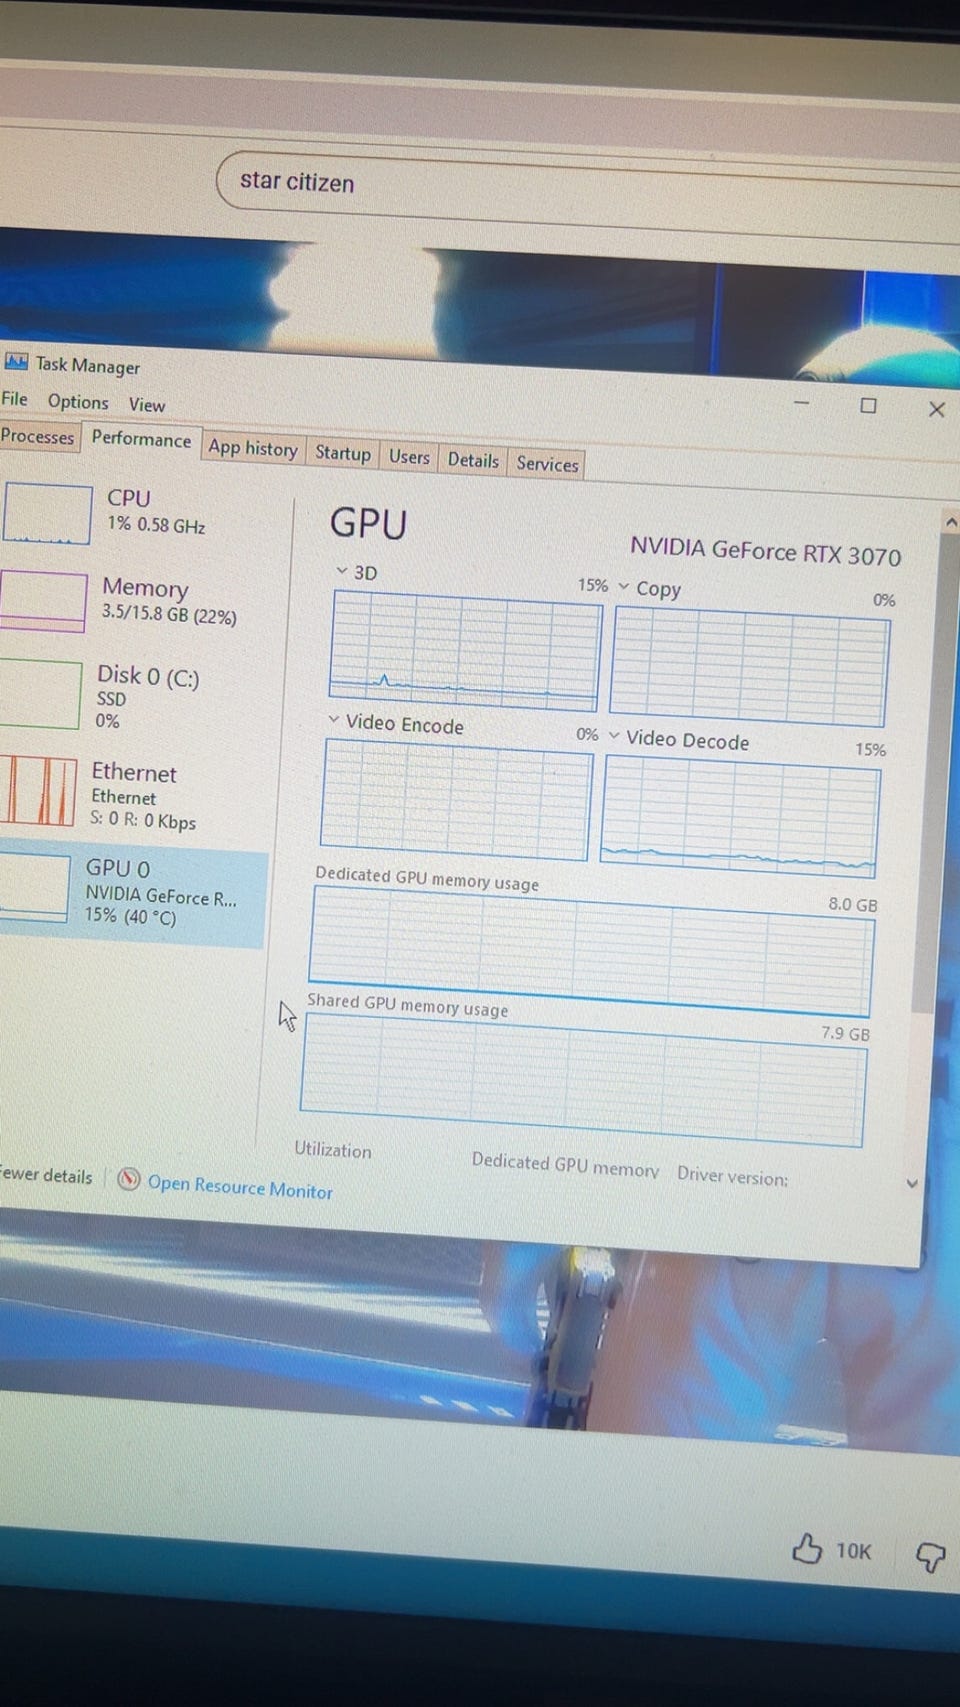
Task: Click the Video Decode usage graph
Action: [x=740, y=816]
